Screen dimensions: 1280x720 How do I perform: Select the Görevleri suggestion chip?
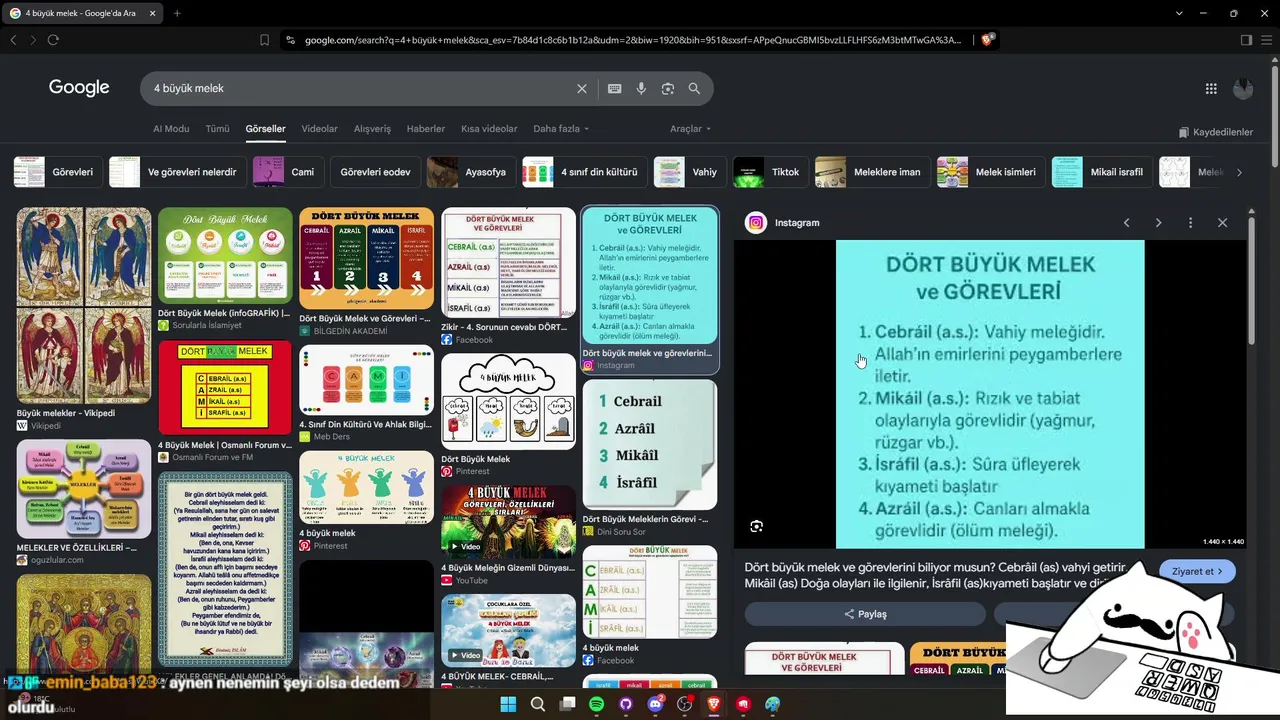57,172
